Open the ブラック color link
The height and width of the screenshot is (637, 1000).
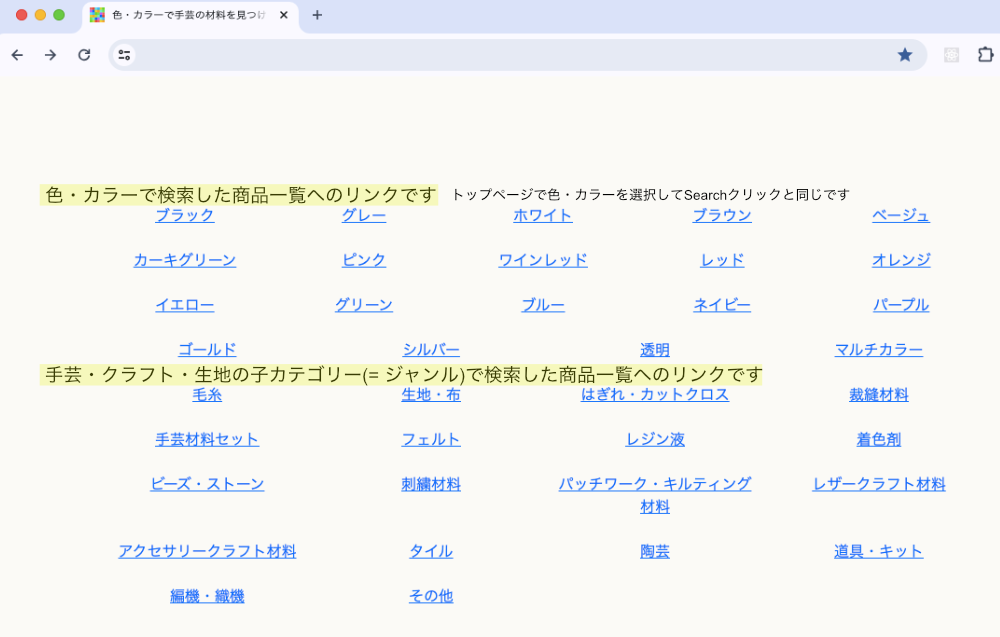tap(185, 216)
